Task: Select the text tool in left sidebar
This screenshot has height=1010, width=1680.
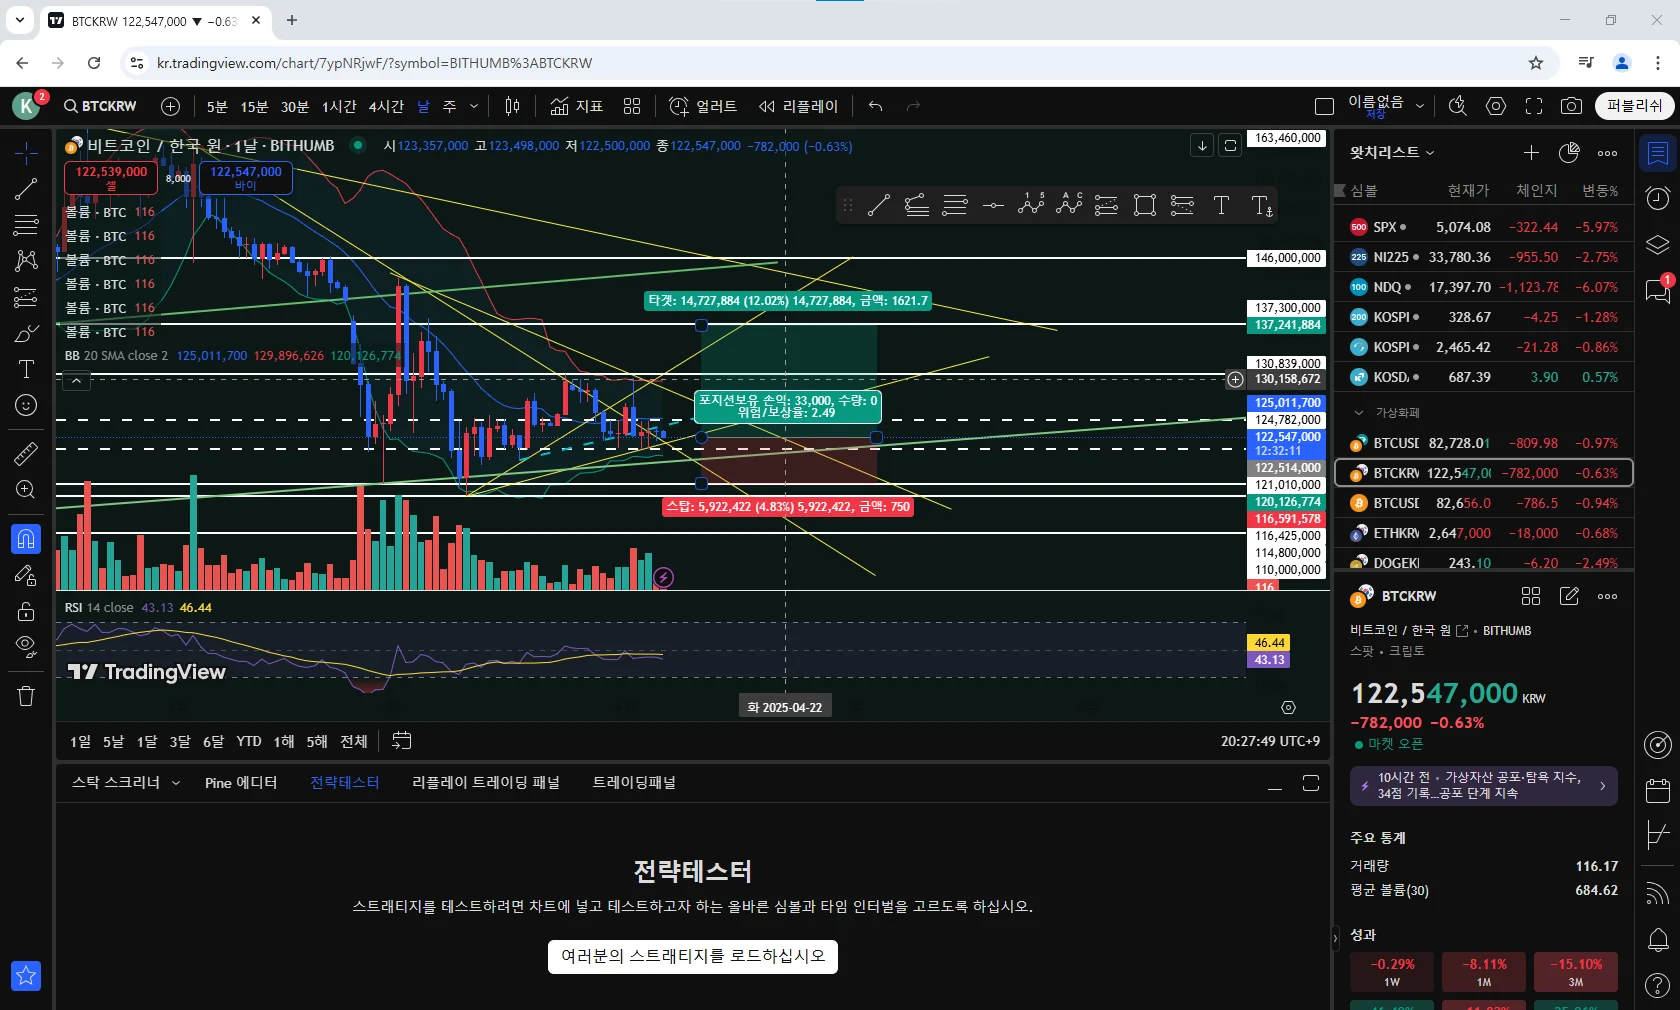Action: [26, 369]
